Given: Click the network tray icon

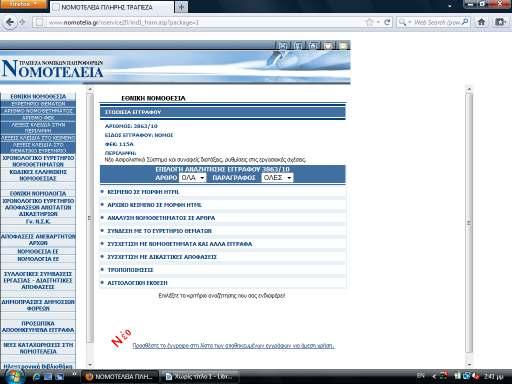Looking at the screenshot, I should (467, 376).
